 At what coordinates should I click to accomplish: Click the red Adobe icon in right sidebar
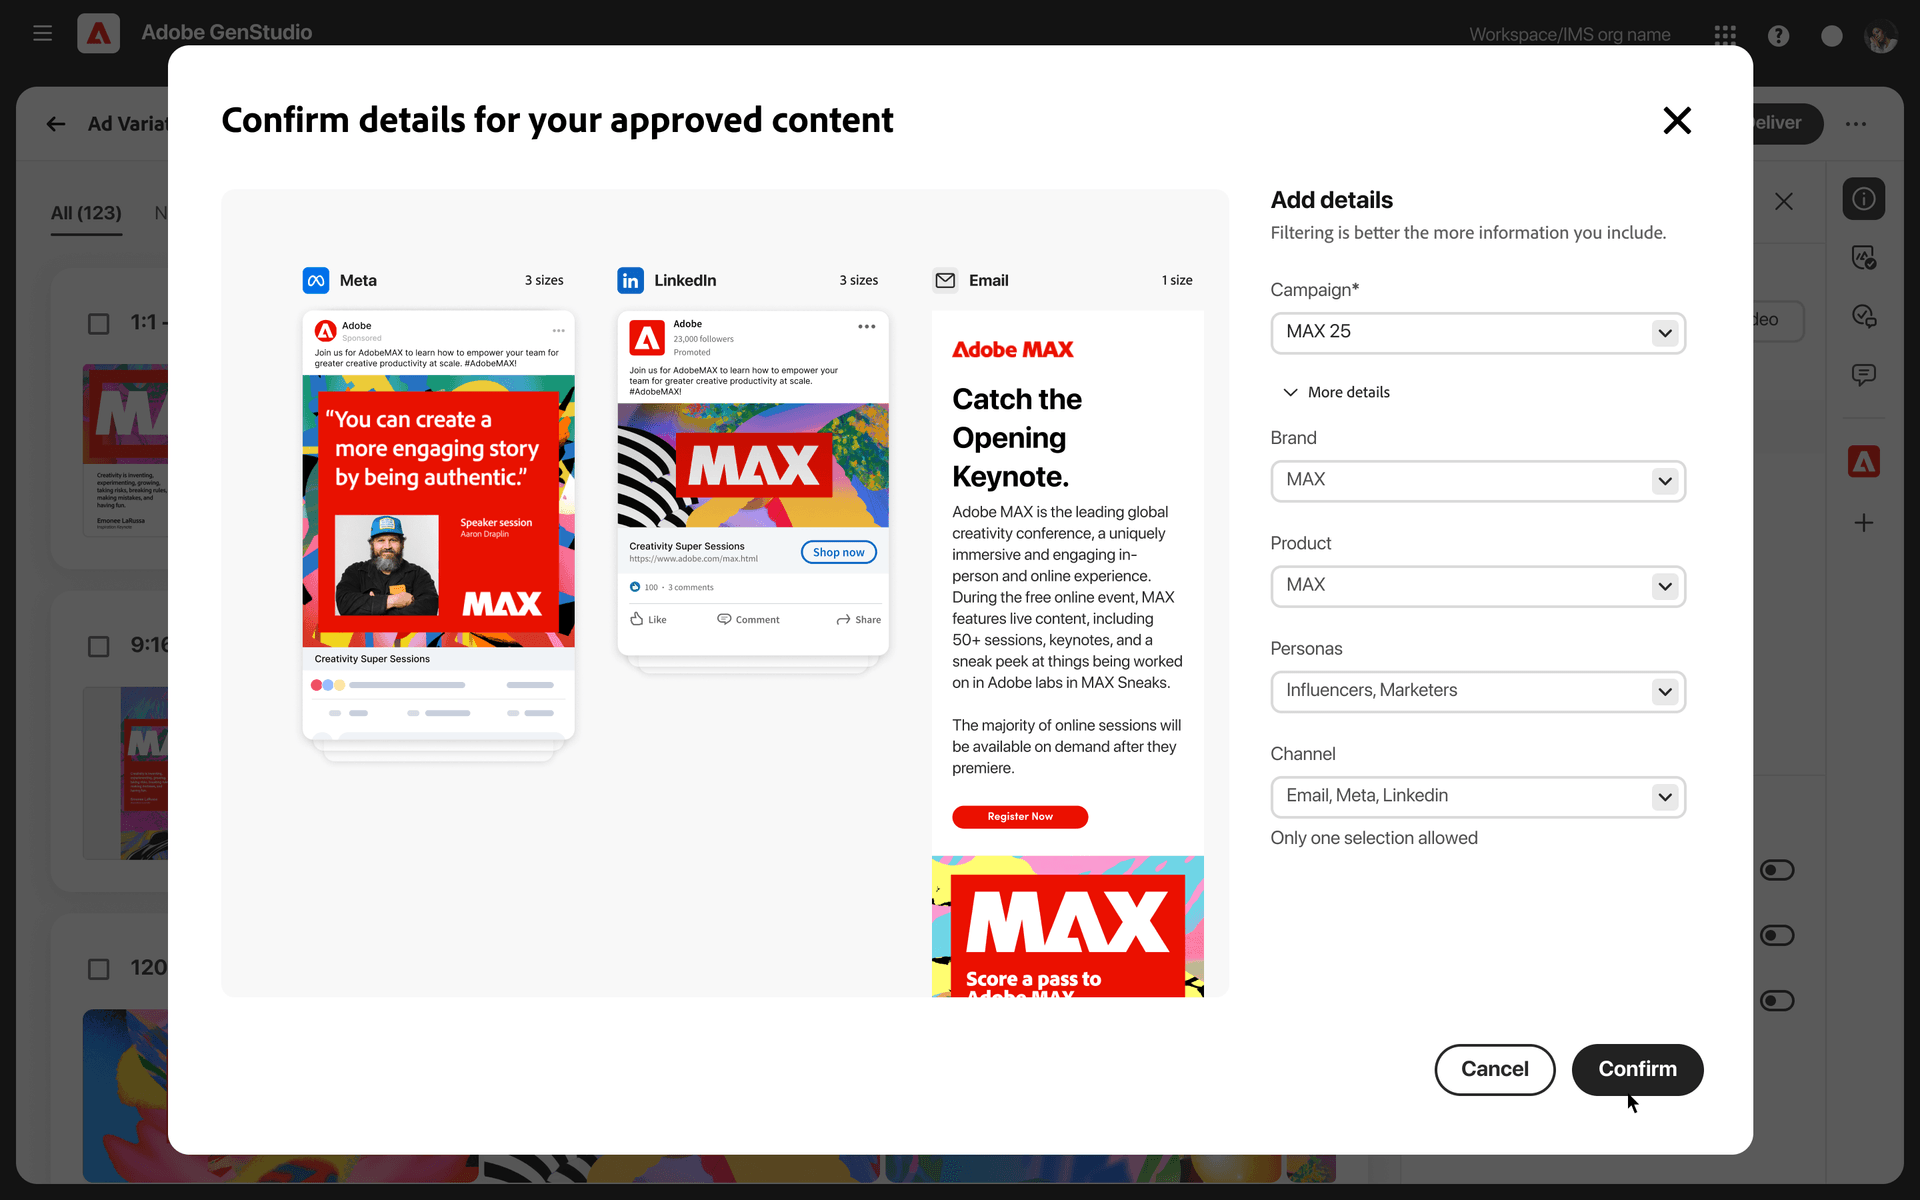pyautogui.click(x=1864, y=461)
